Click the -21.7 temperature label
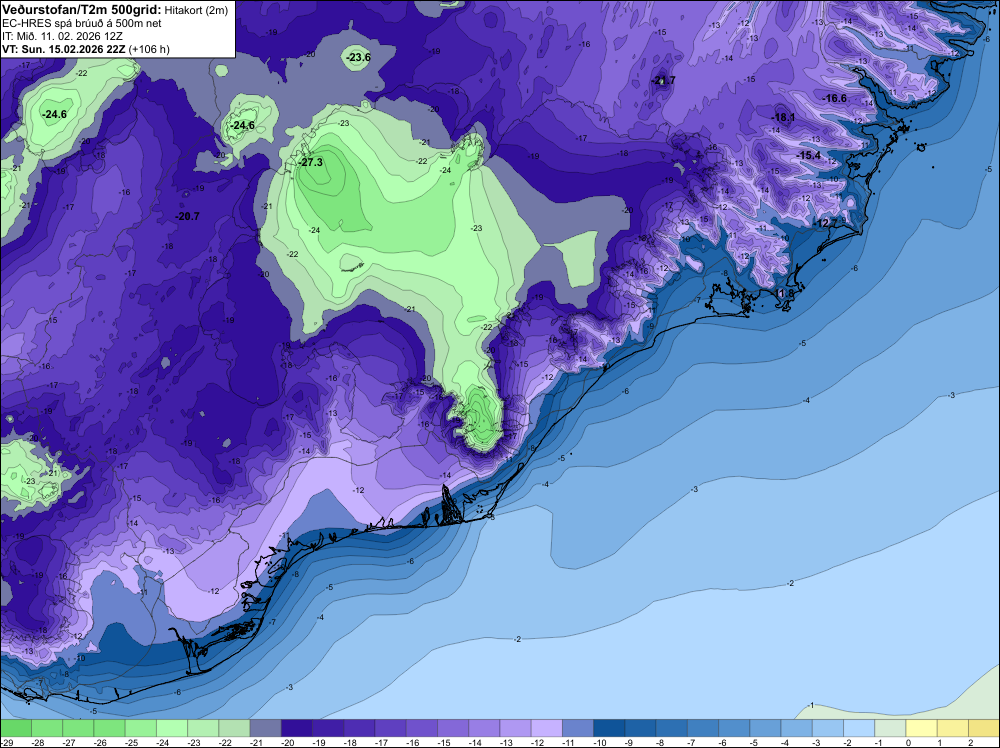Image resolution: width=1000 pixels, height=748 pixels. pyautogui.click(x=664, y=80)
